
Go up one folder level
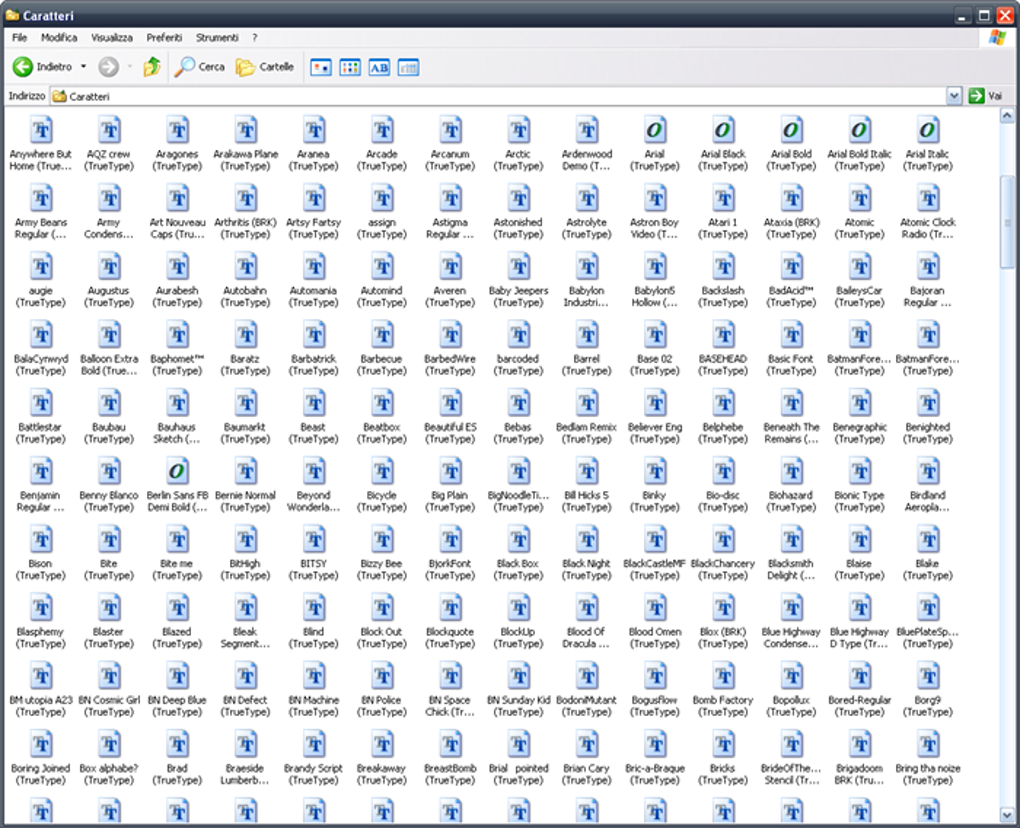tap(152, 66)
